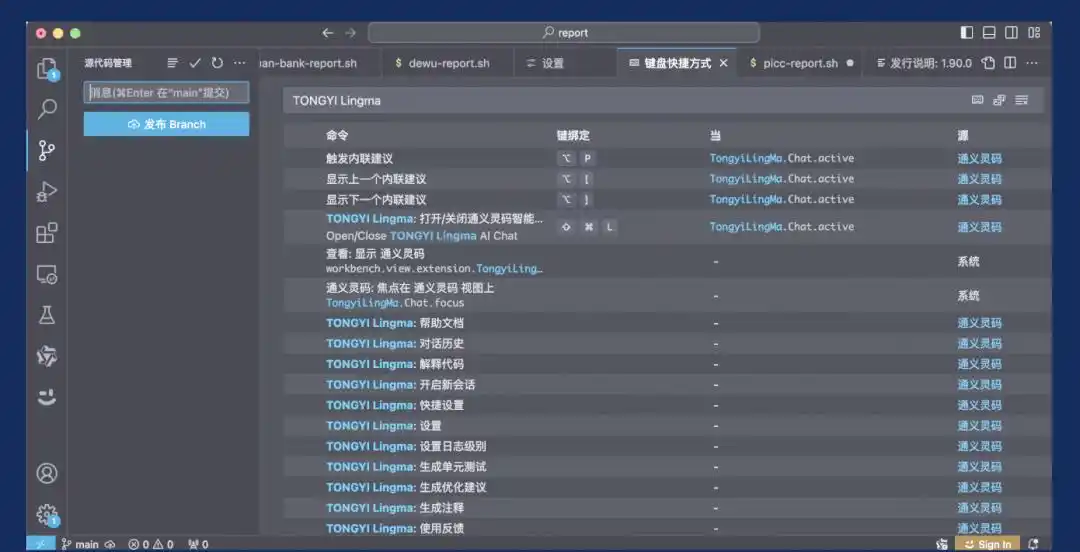Open the errors and warnings status item
Viewport: 1080px width, 552px height.
(x=151, y=544)
